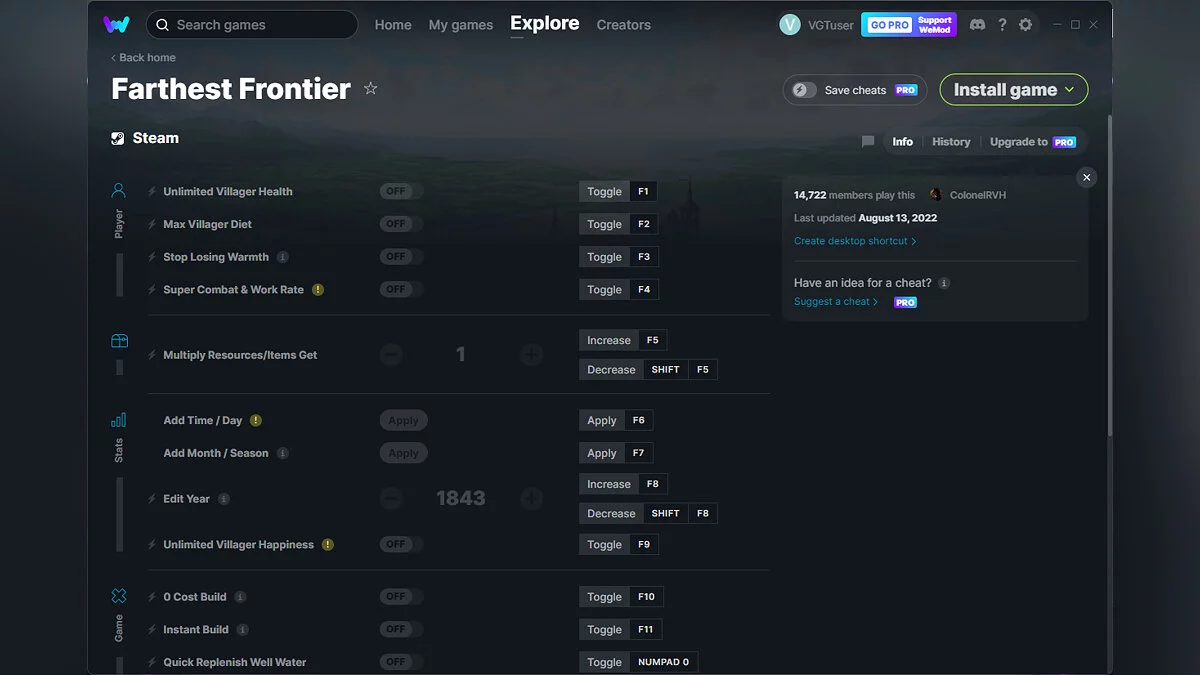Select the Player cheats category in the sidebar
The width and height of the screenshot is (1200, 675).
point(119,190)
